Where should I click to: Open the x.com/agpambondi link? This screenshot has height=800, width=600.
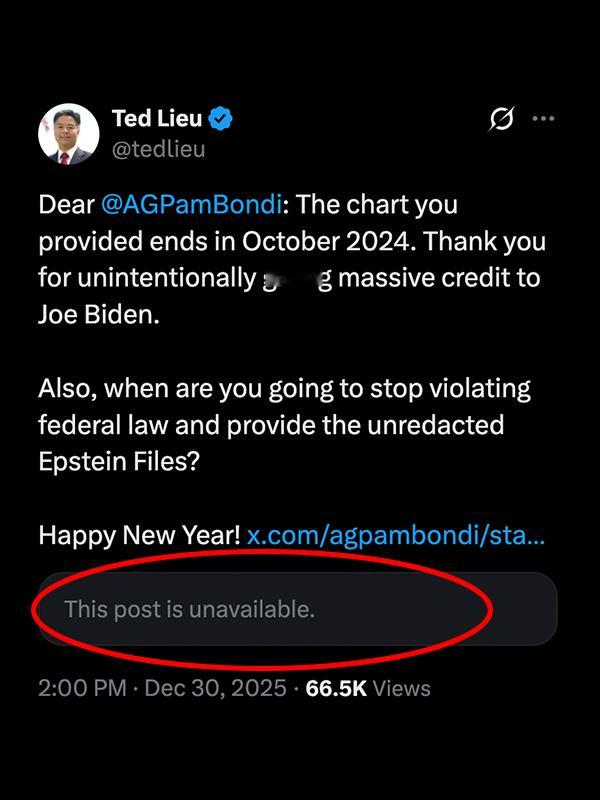(x=396, y=534)
